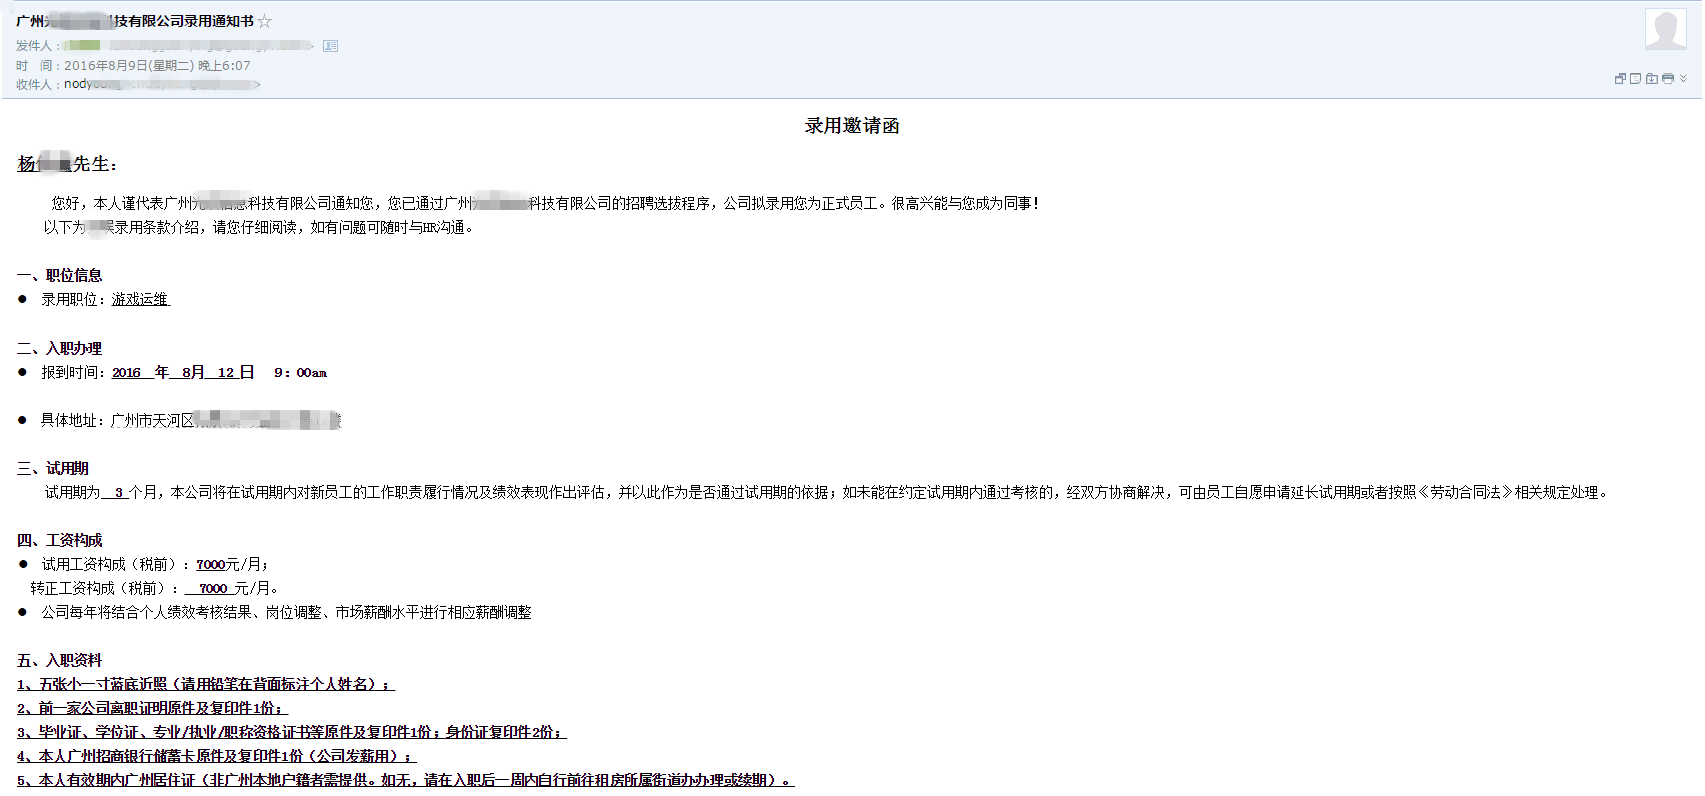Print this email using the printer icon
Image resolution: width=1705 pixels, height=796 pixels.
coord(1668,78)
